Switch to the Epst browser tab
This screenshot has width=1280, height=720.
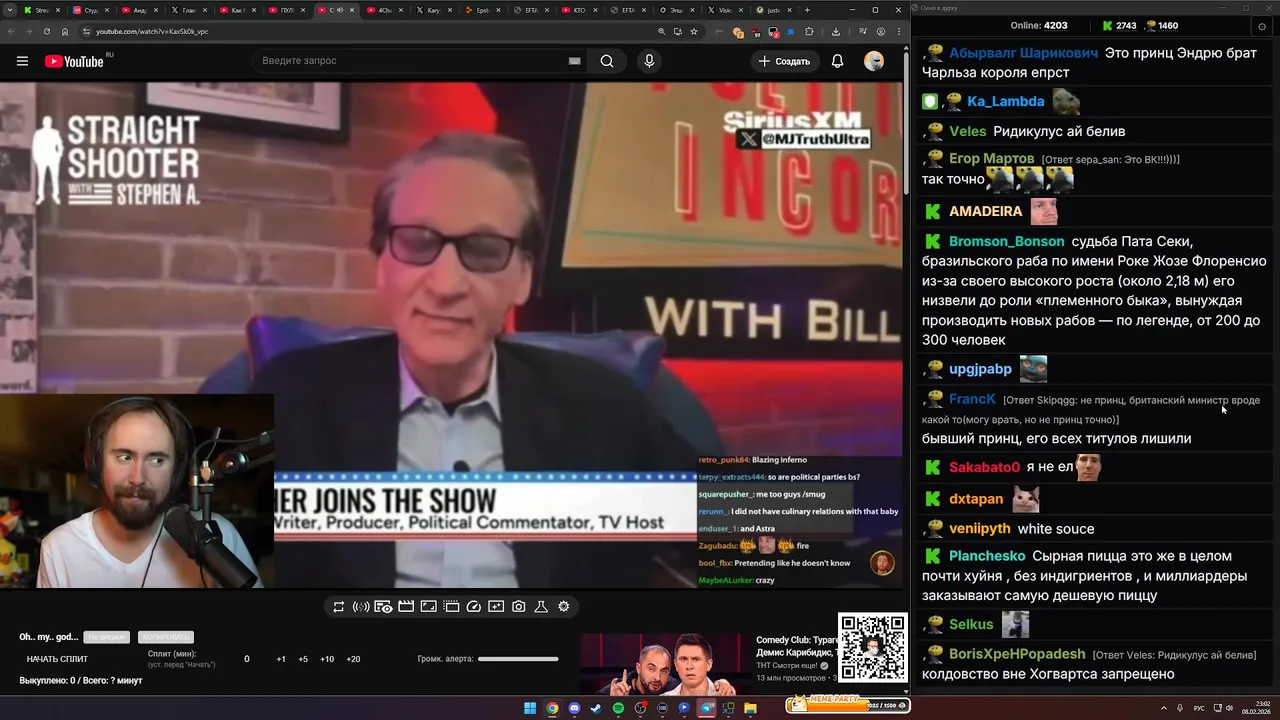[x=484, y=10]
